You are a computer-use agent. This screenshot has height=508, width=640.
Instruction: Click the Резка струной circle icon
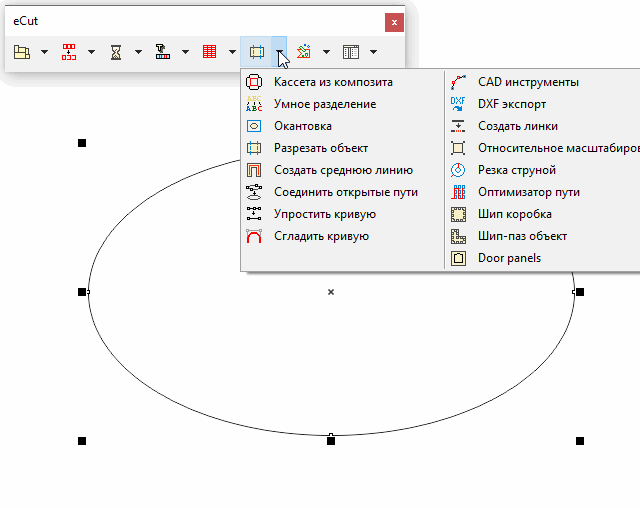coord(458,170)
